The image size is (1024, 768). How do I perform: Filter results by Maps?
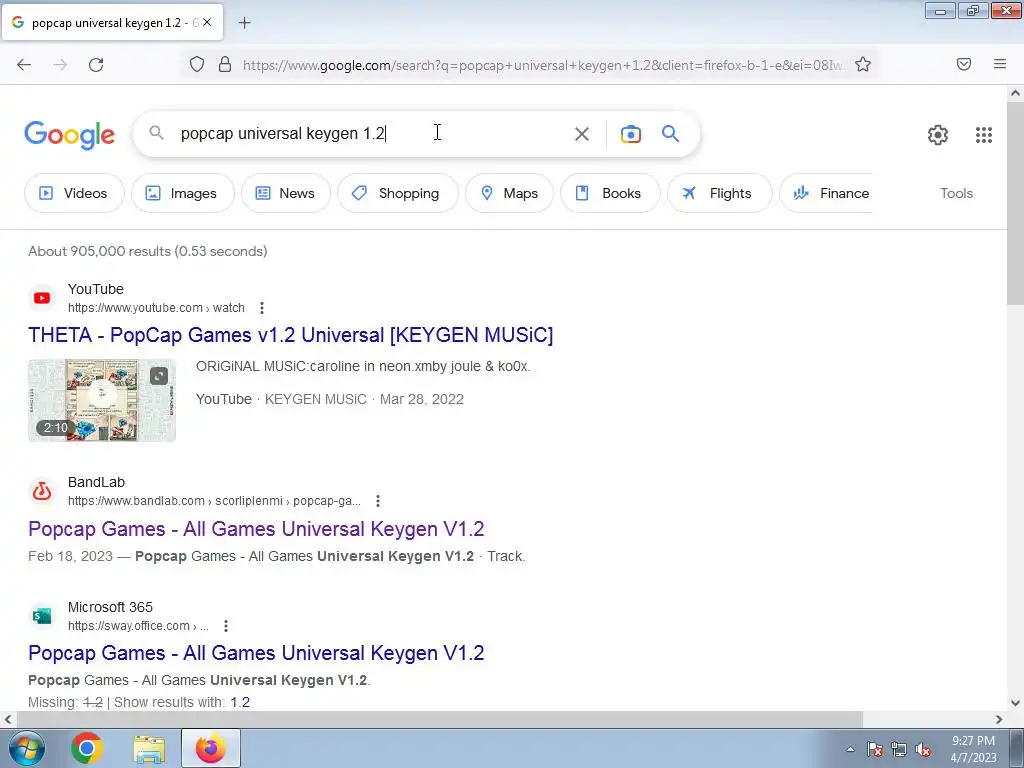click(509, 193)
